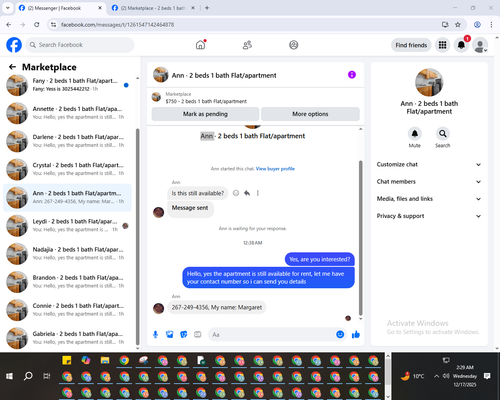Open the notifications bell

coord(461,45)
